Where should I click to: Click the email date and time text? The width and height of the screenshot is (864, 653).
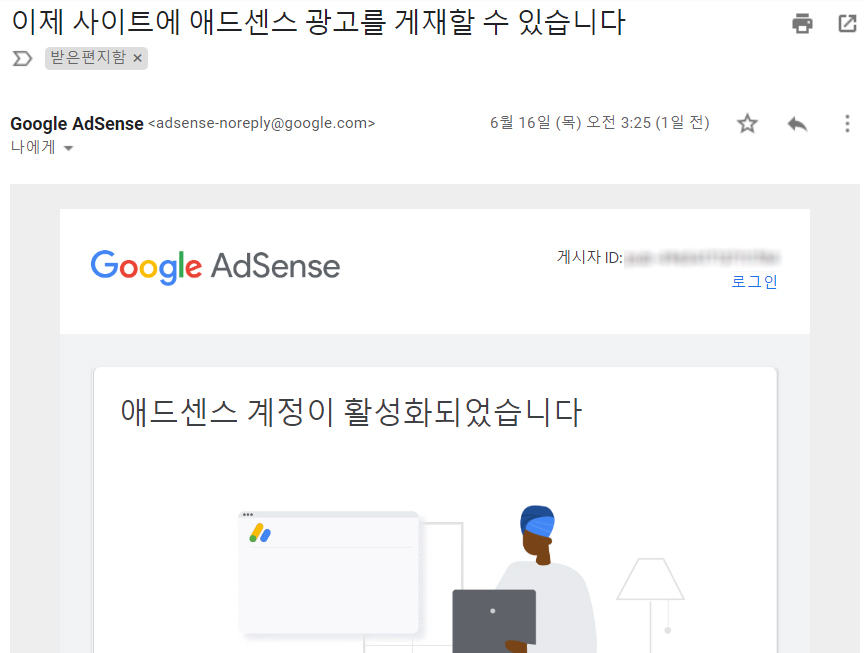pos(600,122)
